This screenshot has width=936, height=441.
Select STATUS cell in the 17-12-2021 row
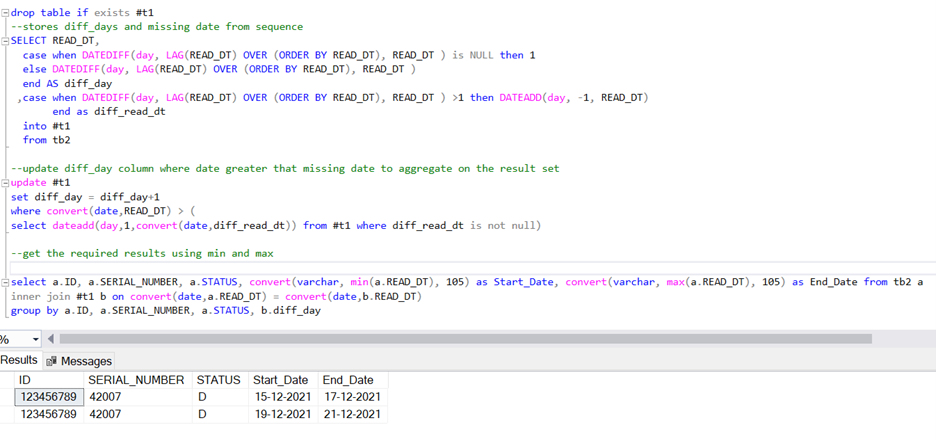pos(220,397)
